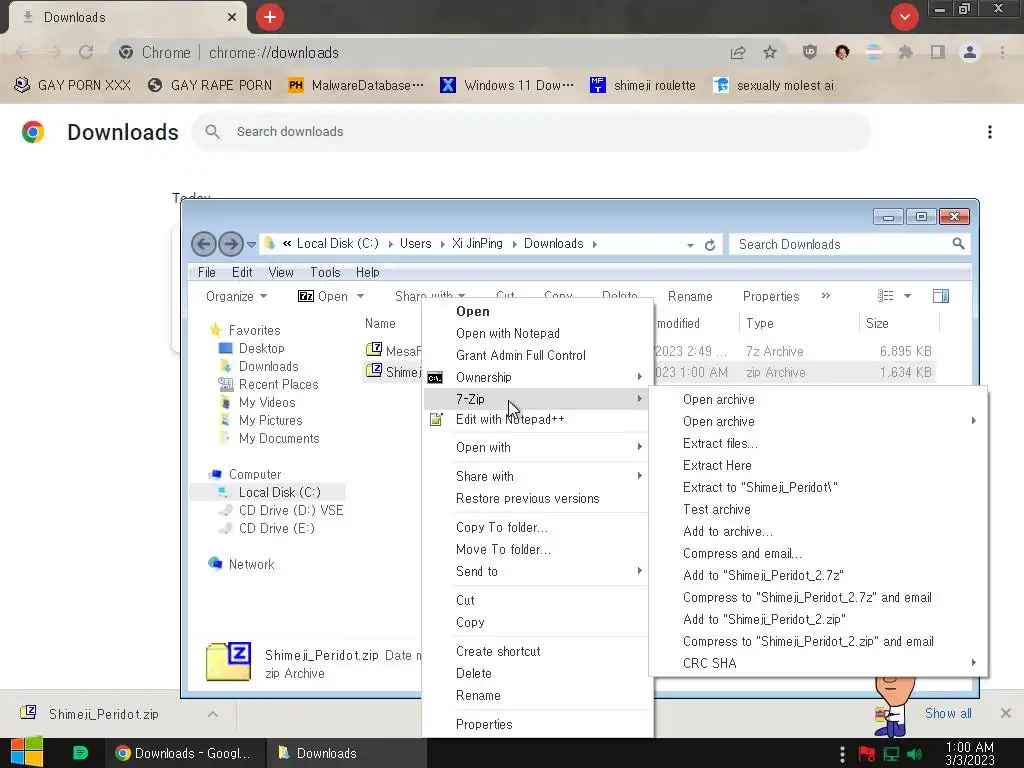The width and height of the screenshot is (1024, 768).
Task: Open the Tools menu in Explorer
Action: pyautogui.click(x=325, y=272)
